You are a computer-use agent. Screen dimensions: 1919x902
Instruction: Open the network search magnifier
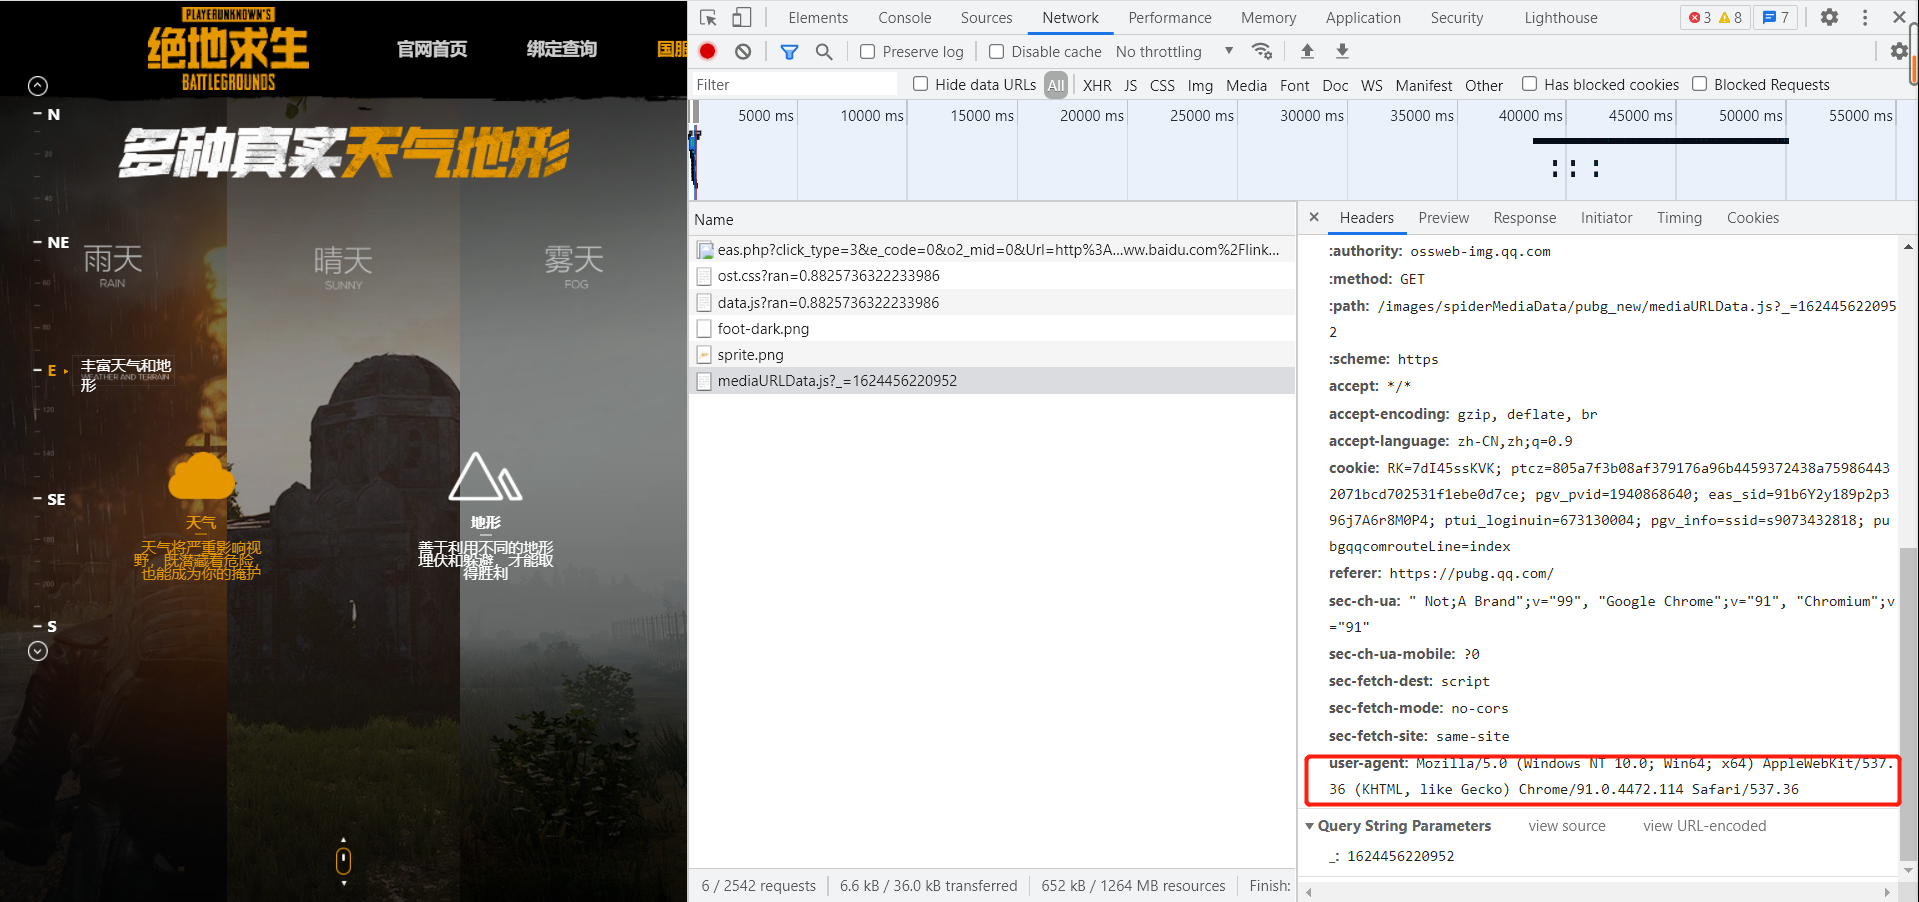pos(824,51)
